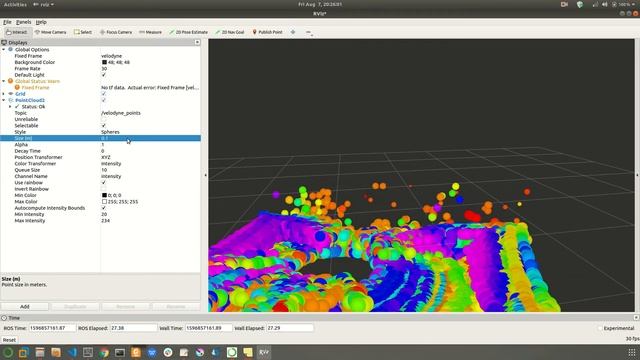This screenshot has height=360, width=640.
Task: Click the PointCloud2 display icon
Action: point(11,100)
